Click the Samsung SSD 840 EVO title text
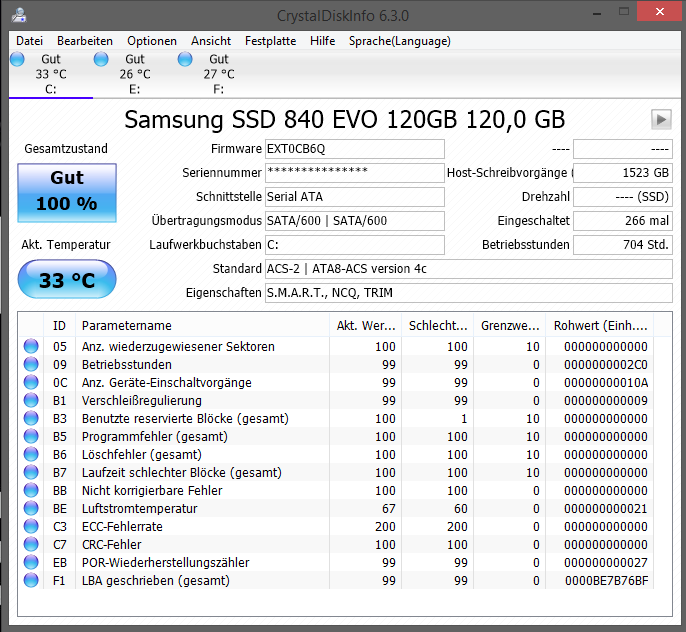Viewport: 686px width, 632px height. (345, 119)
